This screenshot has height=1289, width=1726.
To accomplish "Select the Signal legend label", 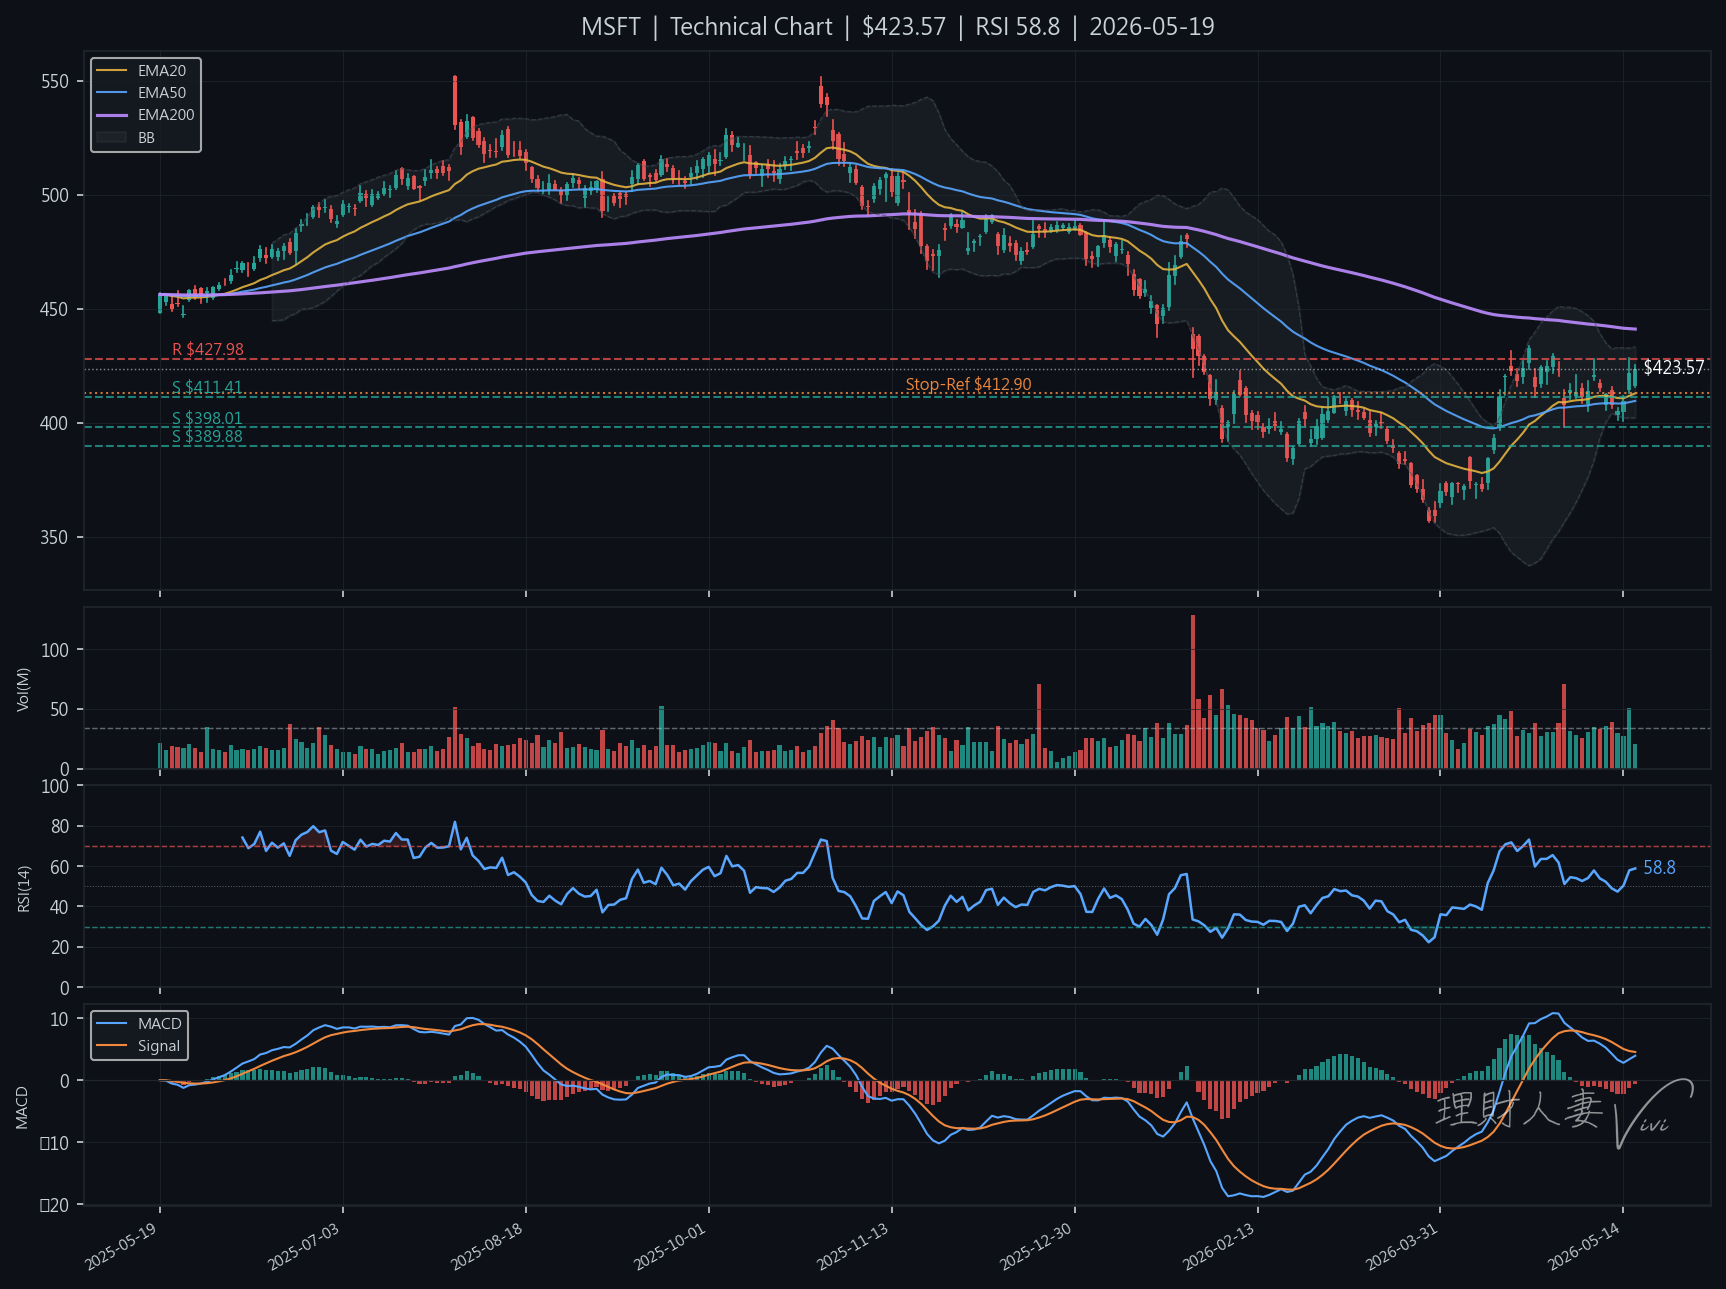I will [x=159, y=1046].
